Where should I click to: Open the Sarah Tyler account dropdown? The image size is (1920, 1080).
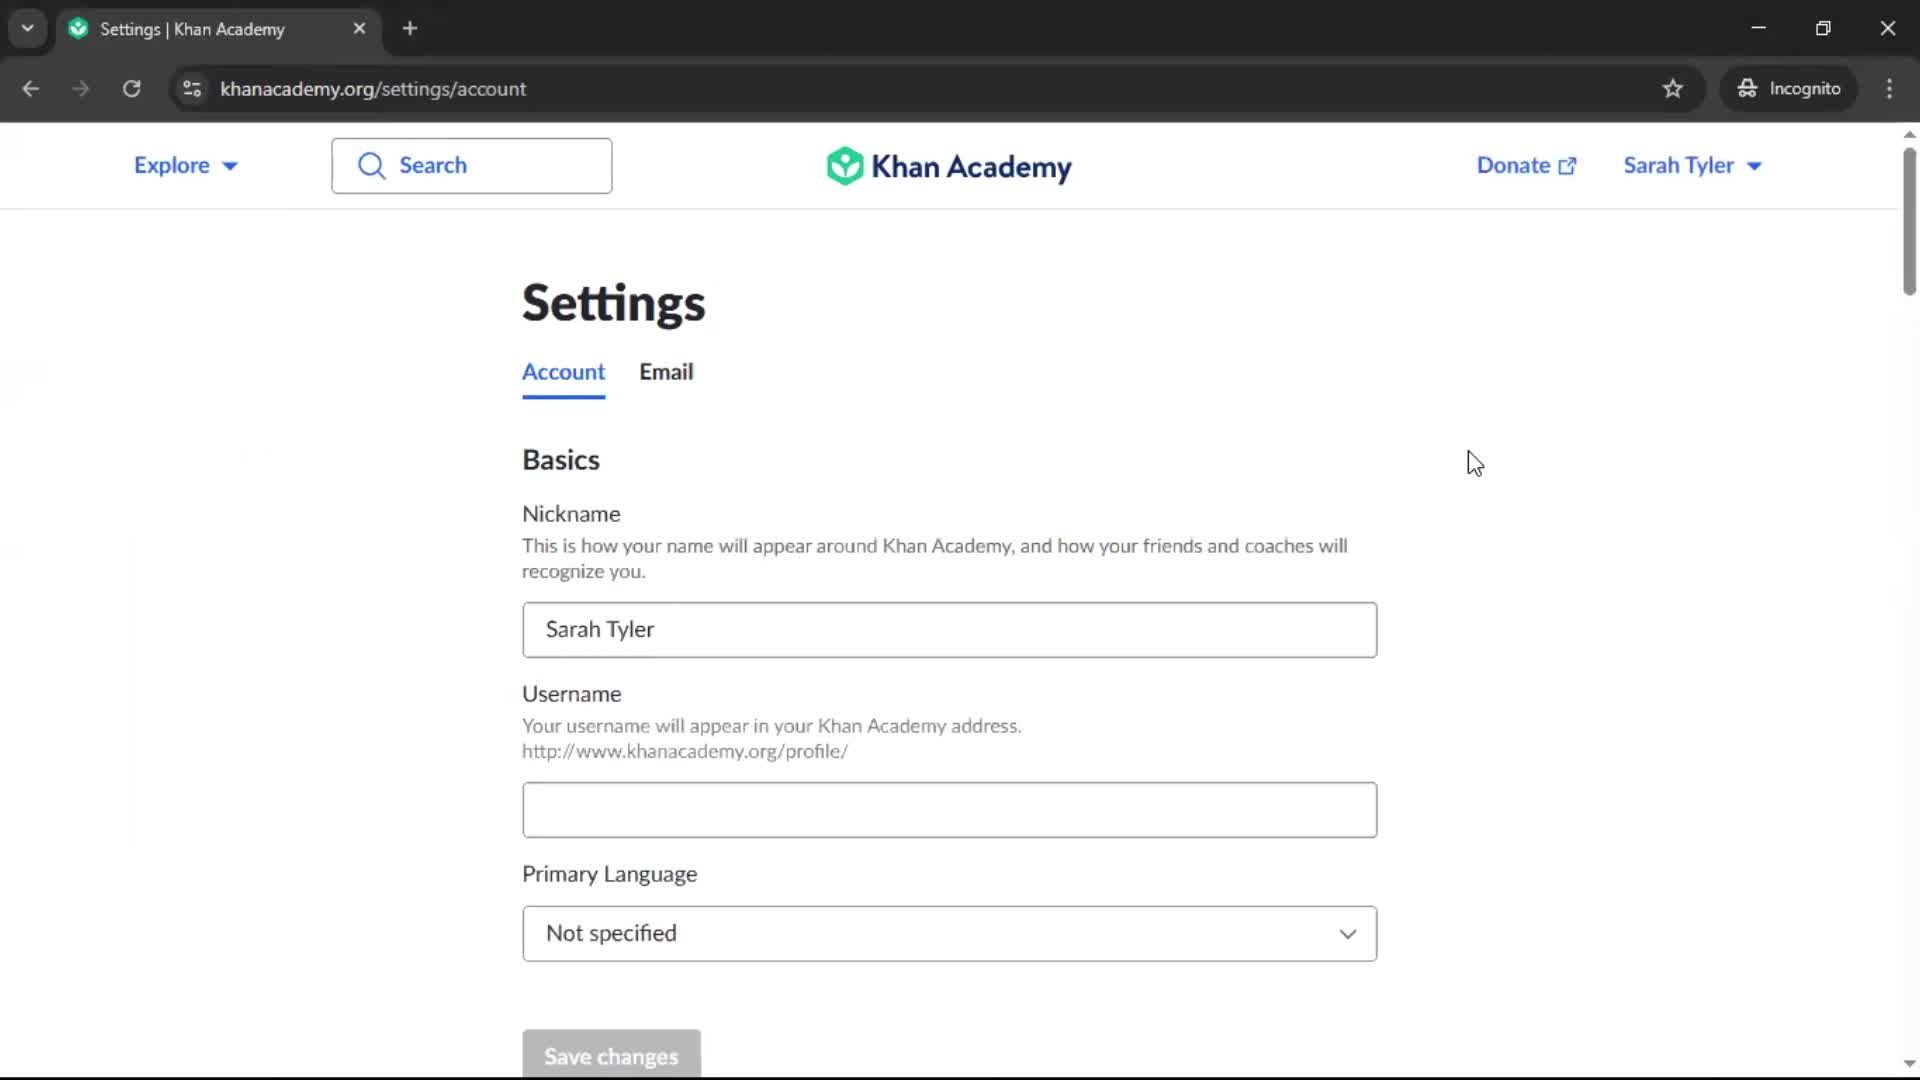tap(1692, 166)
